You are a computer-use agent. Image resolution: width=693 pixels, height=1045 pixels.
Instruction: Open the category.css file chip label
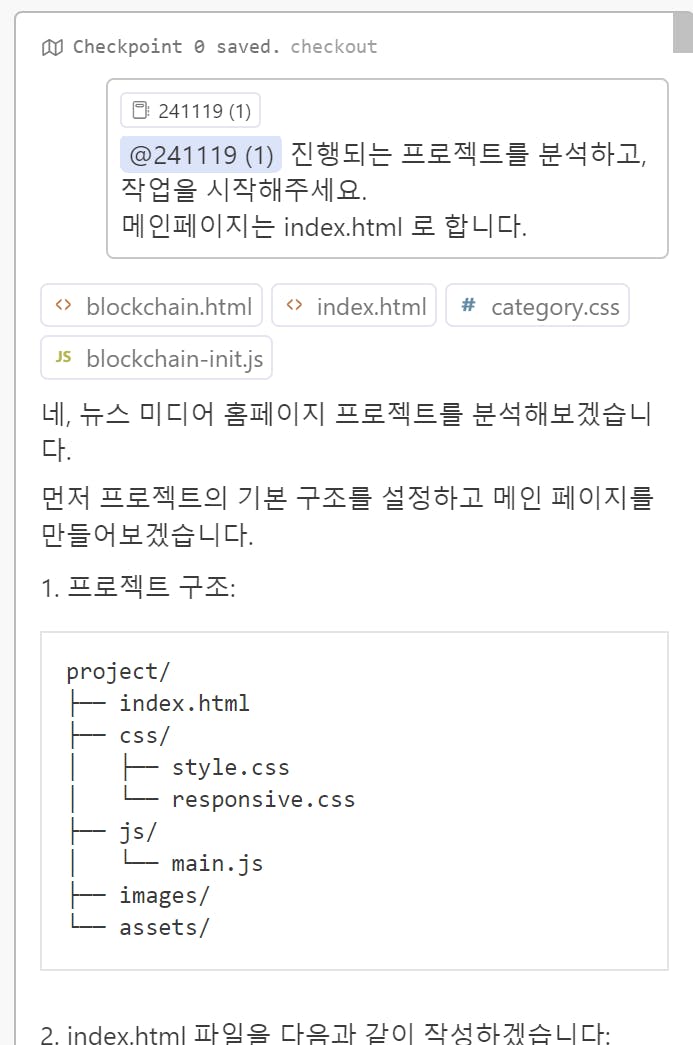(555, 306)
